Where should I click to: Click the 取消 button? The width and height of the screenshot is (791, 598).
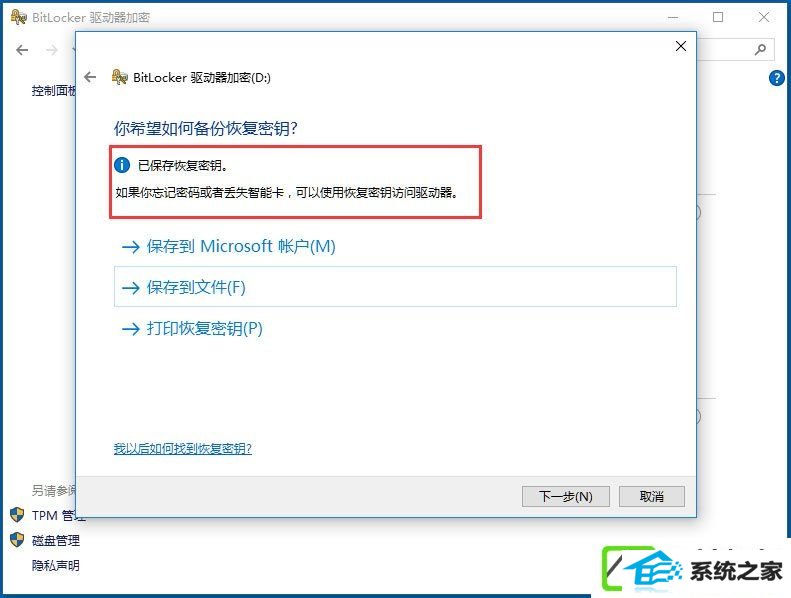652,497
